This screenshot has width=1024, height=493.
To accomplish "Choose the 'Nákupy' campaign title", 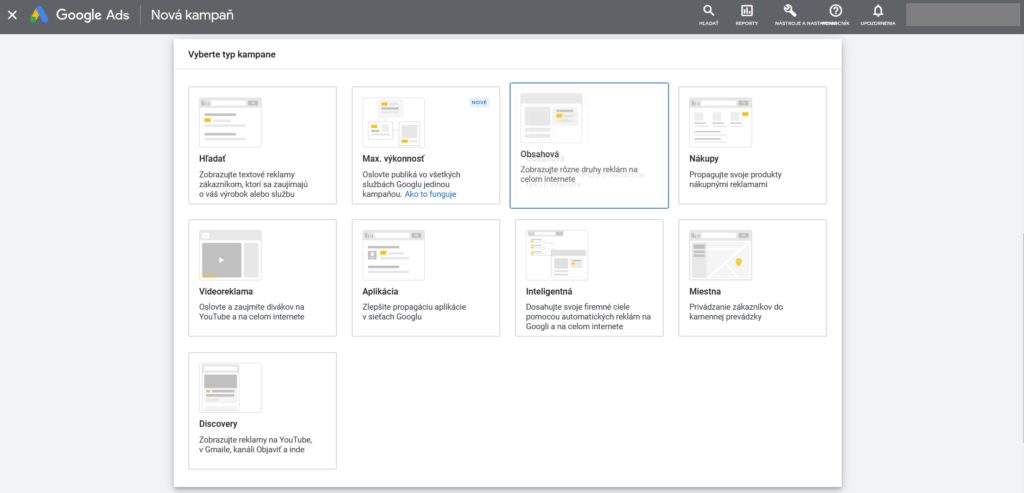I will (x=704, y=159).
